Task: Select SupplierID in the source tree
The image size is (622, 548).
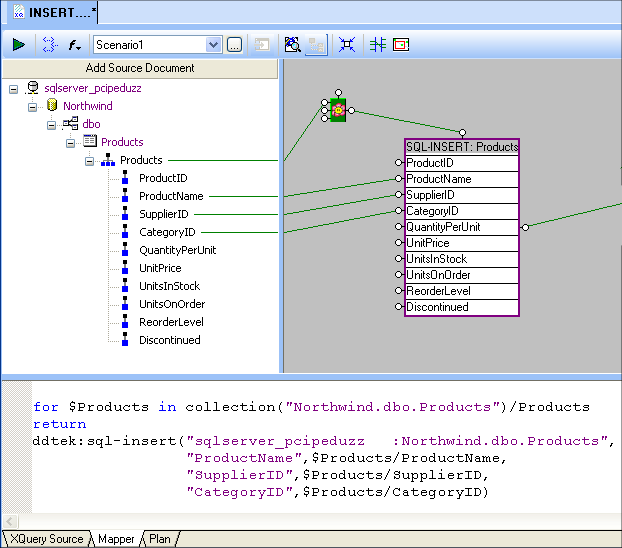Action: point(163,214)
